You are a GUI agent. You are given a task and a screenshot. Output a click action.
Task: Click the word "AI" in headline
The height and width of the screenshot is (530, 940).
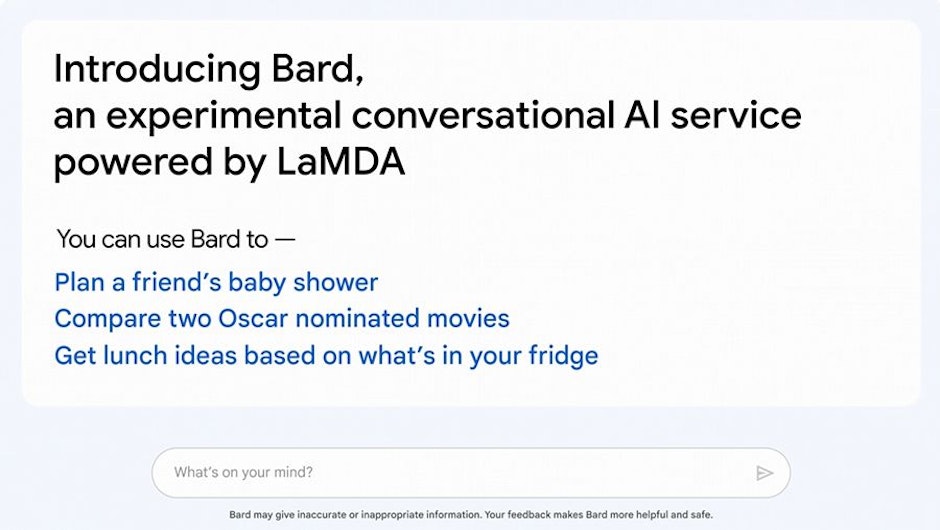(642, 115)
